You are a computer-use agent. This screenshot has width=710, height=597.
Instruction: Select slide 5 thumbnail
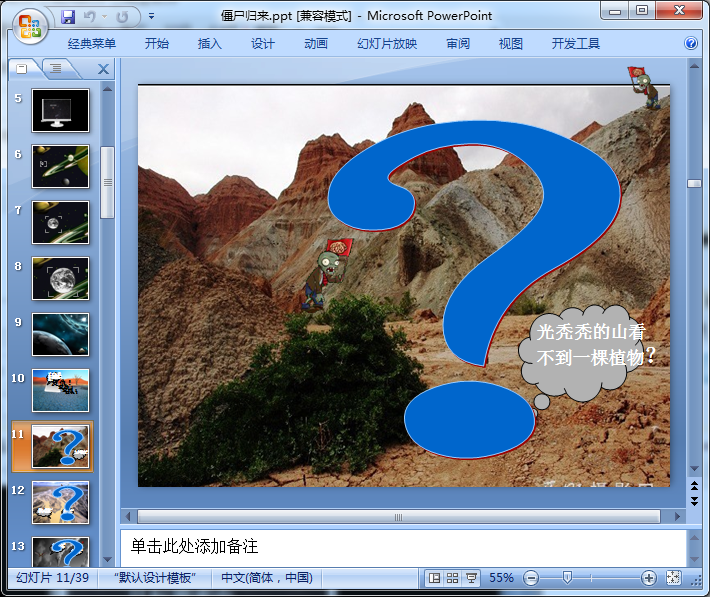point(60,111)
